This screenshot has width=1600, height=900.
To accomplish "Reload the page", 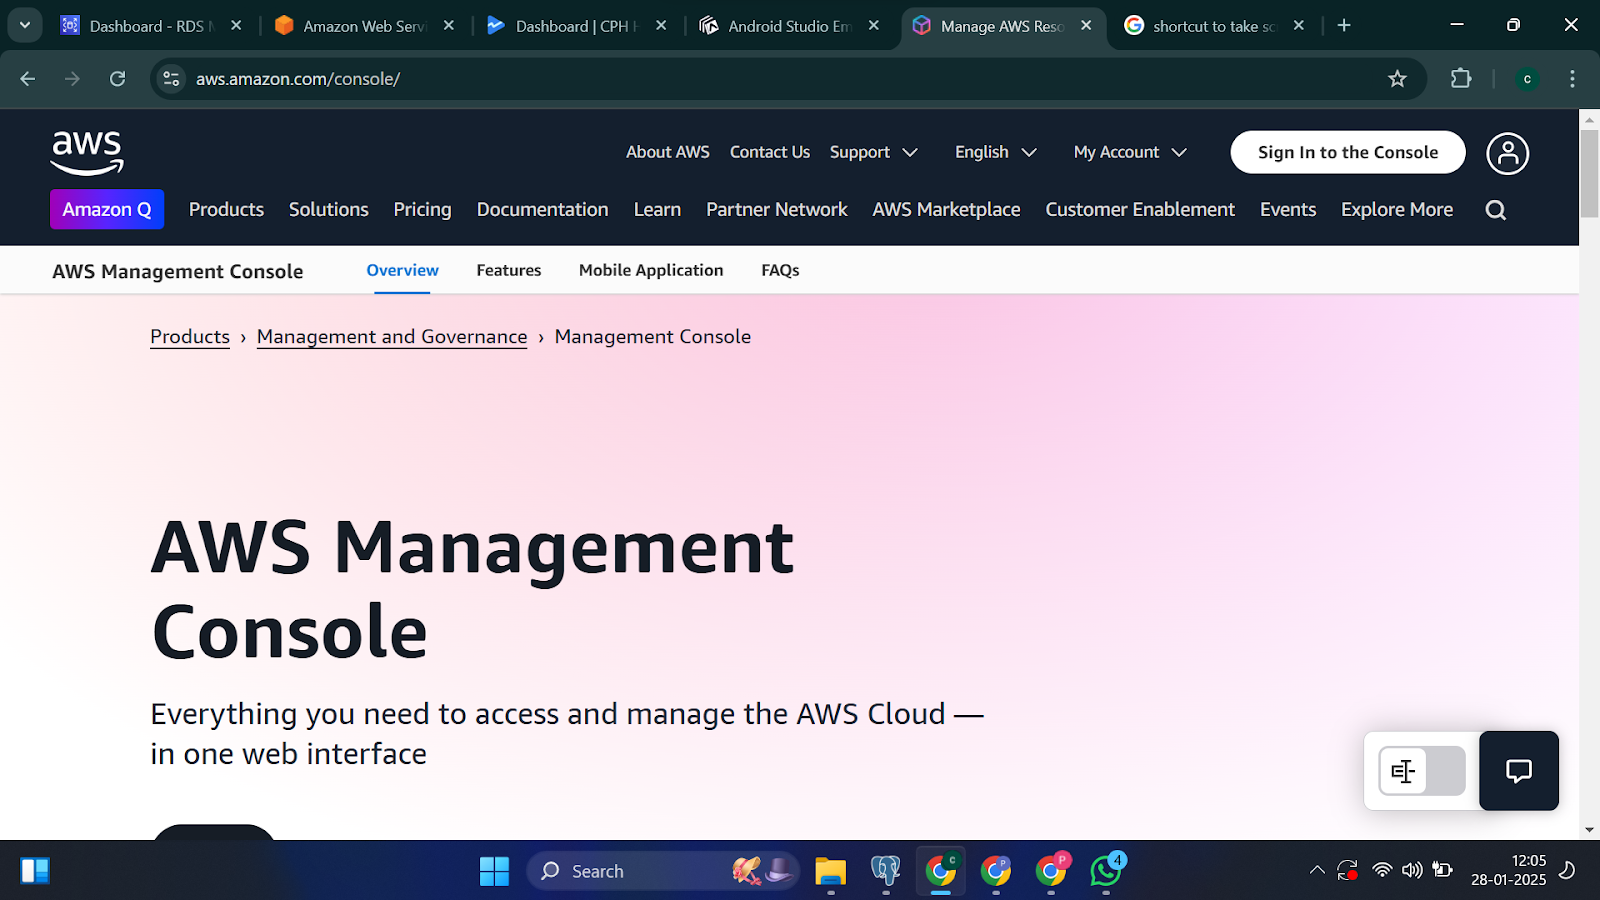I will pos(117,79).
